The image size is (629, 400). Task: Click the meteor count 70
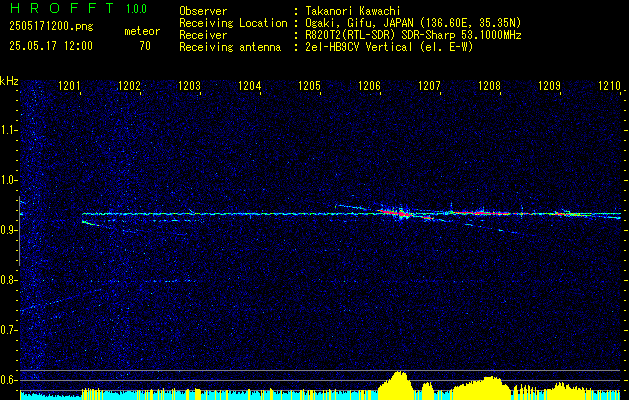[145, 46]
